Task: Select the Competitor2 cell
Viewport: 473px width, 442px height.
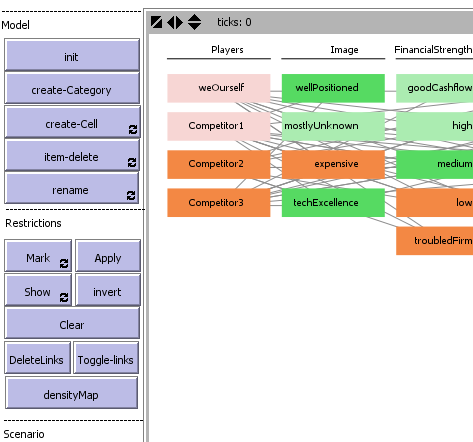Action: (219, 164)
